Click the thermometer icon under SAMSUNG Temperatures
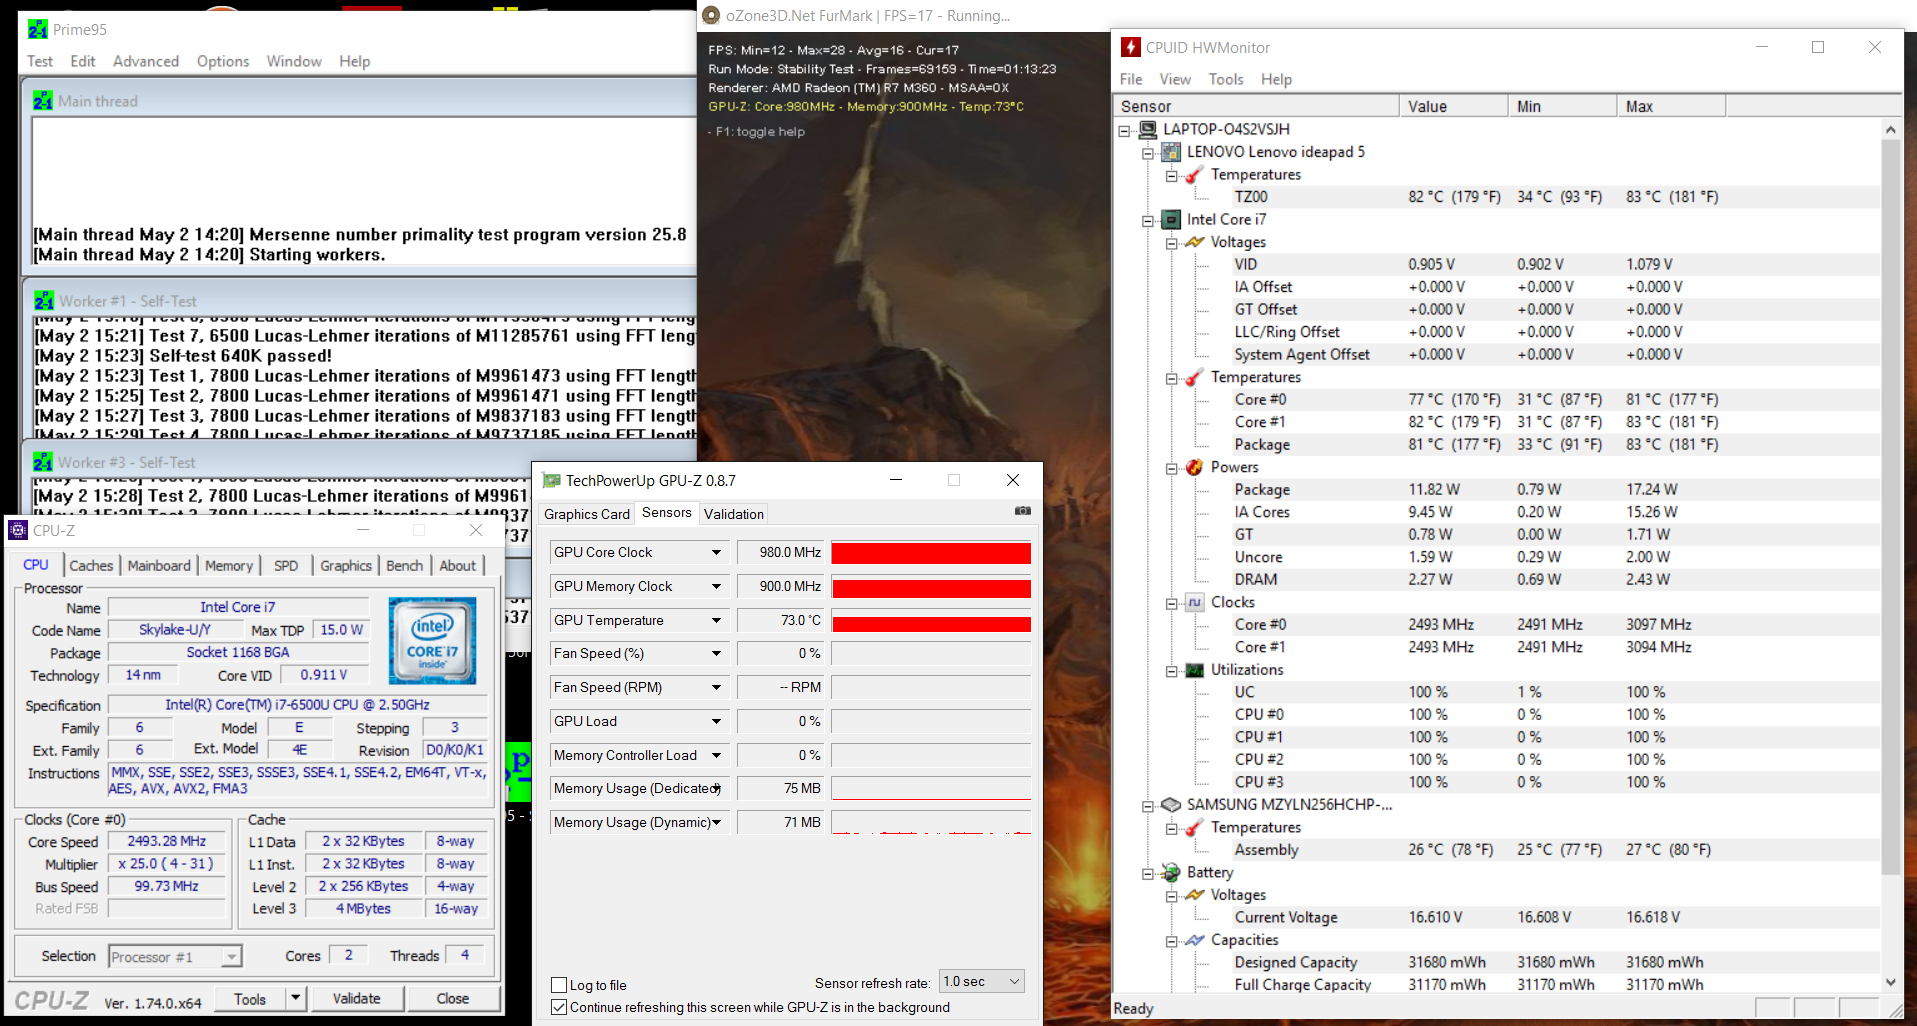This screenshot has height=1026, width=1917. click(x=1194, y=827)
